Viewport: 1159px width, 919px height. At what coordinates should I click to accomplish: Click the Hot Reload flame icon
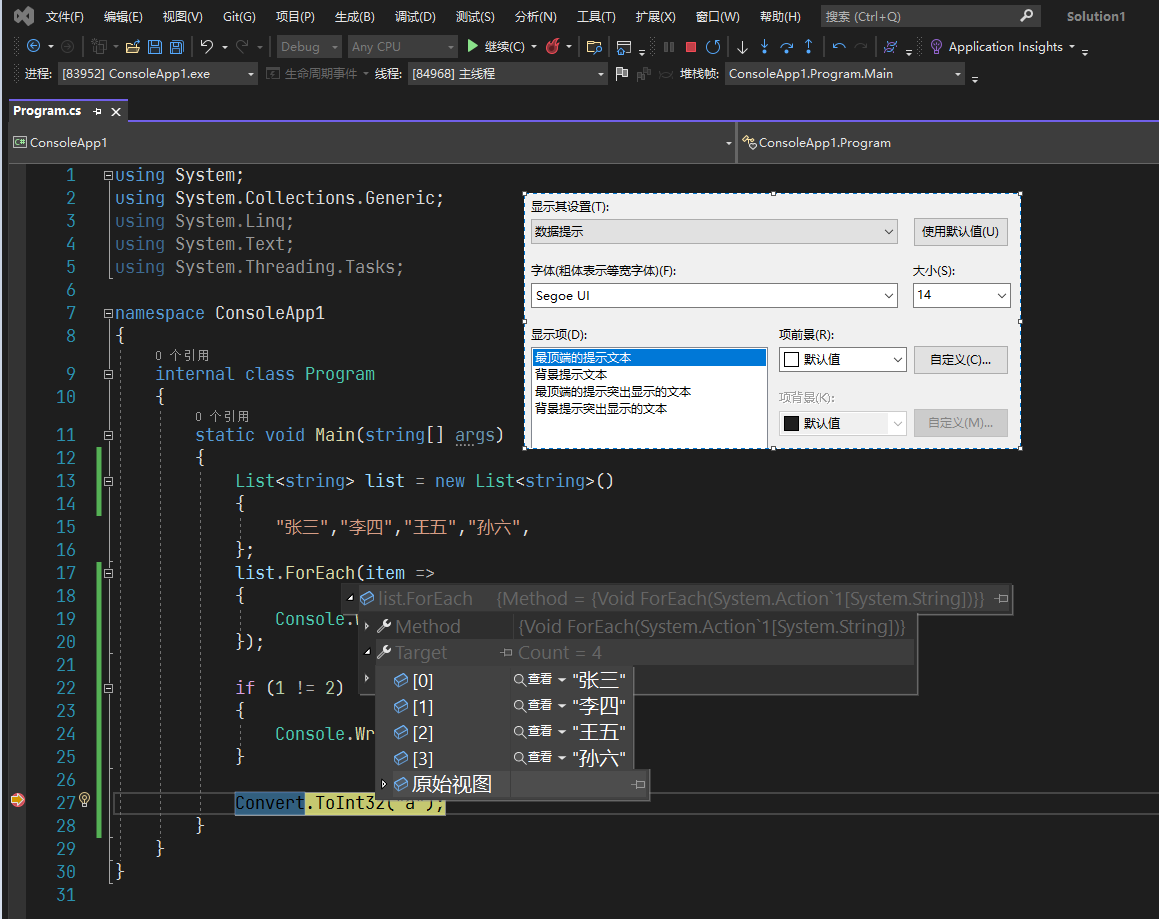point(552,47)
